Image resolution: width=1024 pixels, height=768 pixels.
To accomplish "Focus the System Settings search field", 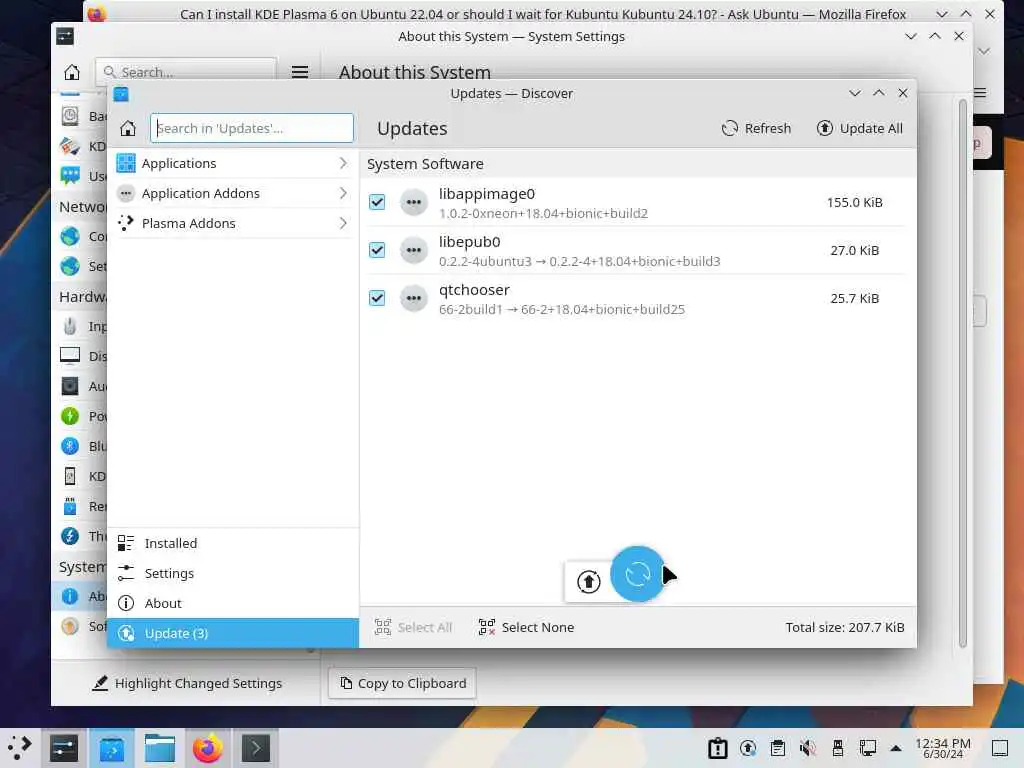I will click(186, 72).
